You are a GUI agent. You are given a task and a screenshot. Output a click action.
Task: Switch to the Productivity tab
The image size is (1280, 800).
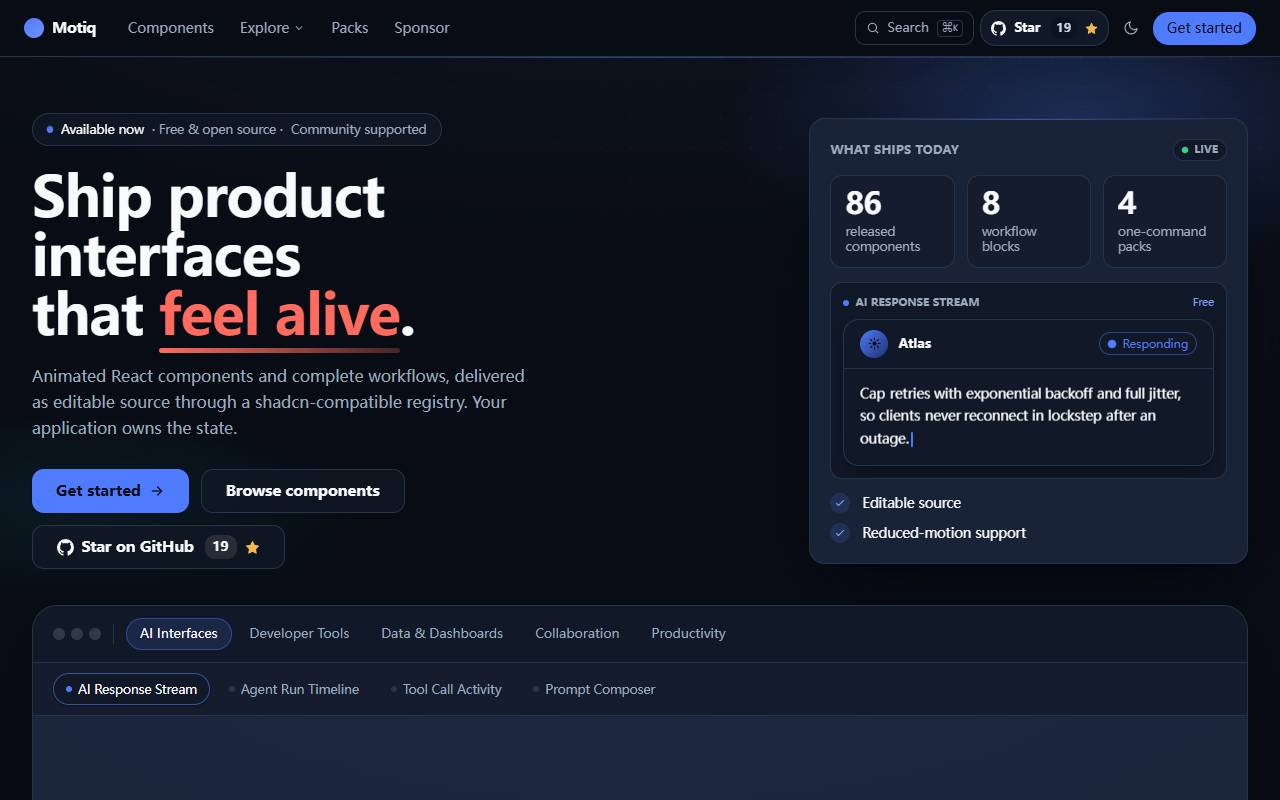click(688, 634)
